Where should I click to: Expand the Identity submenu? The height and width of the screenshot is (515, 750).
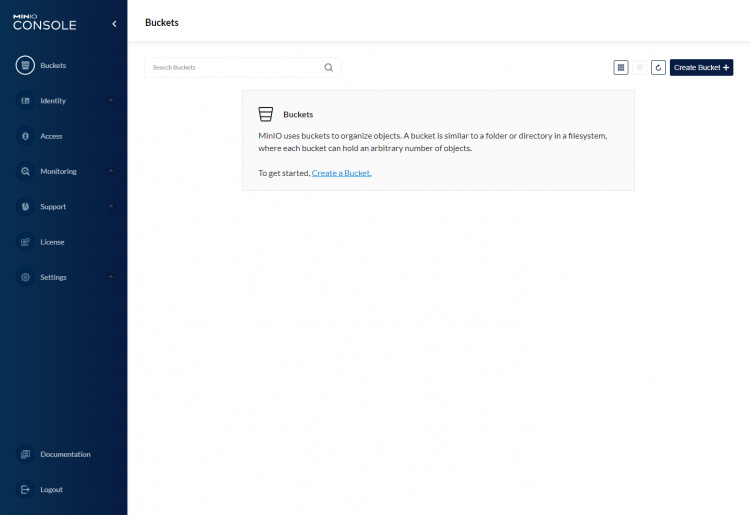[110, 101]
